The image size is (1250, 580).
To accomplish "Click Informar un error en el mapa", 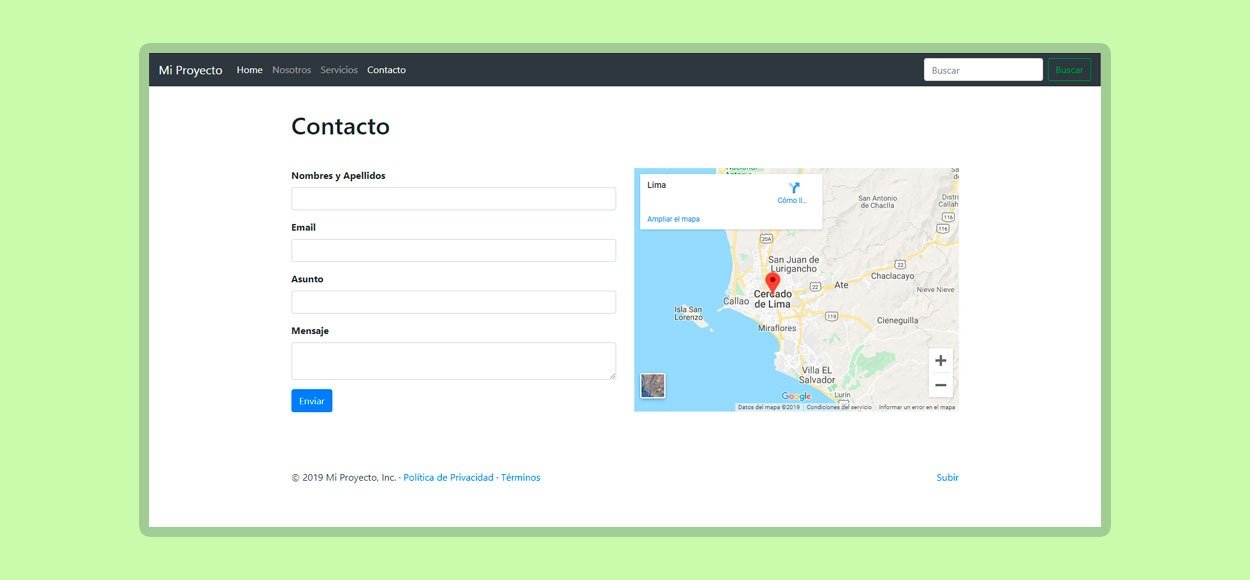I will [917, 407].
